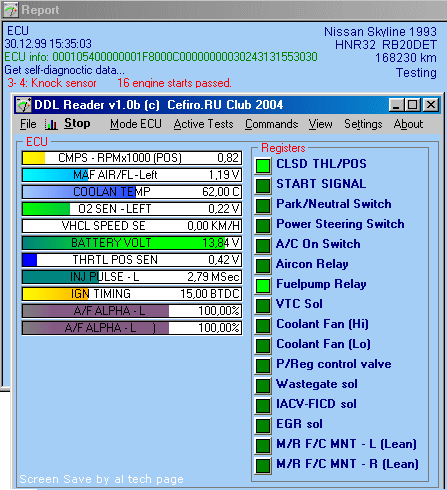Click the START SIGNAL indicator light
Screen dimensions: 447x490
[x=263, y=186]
